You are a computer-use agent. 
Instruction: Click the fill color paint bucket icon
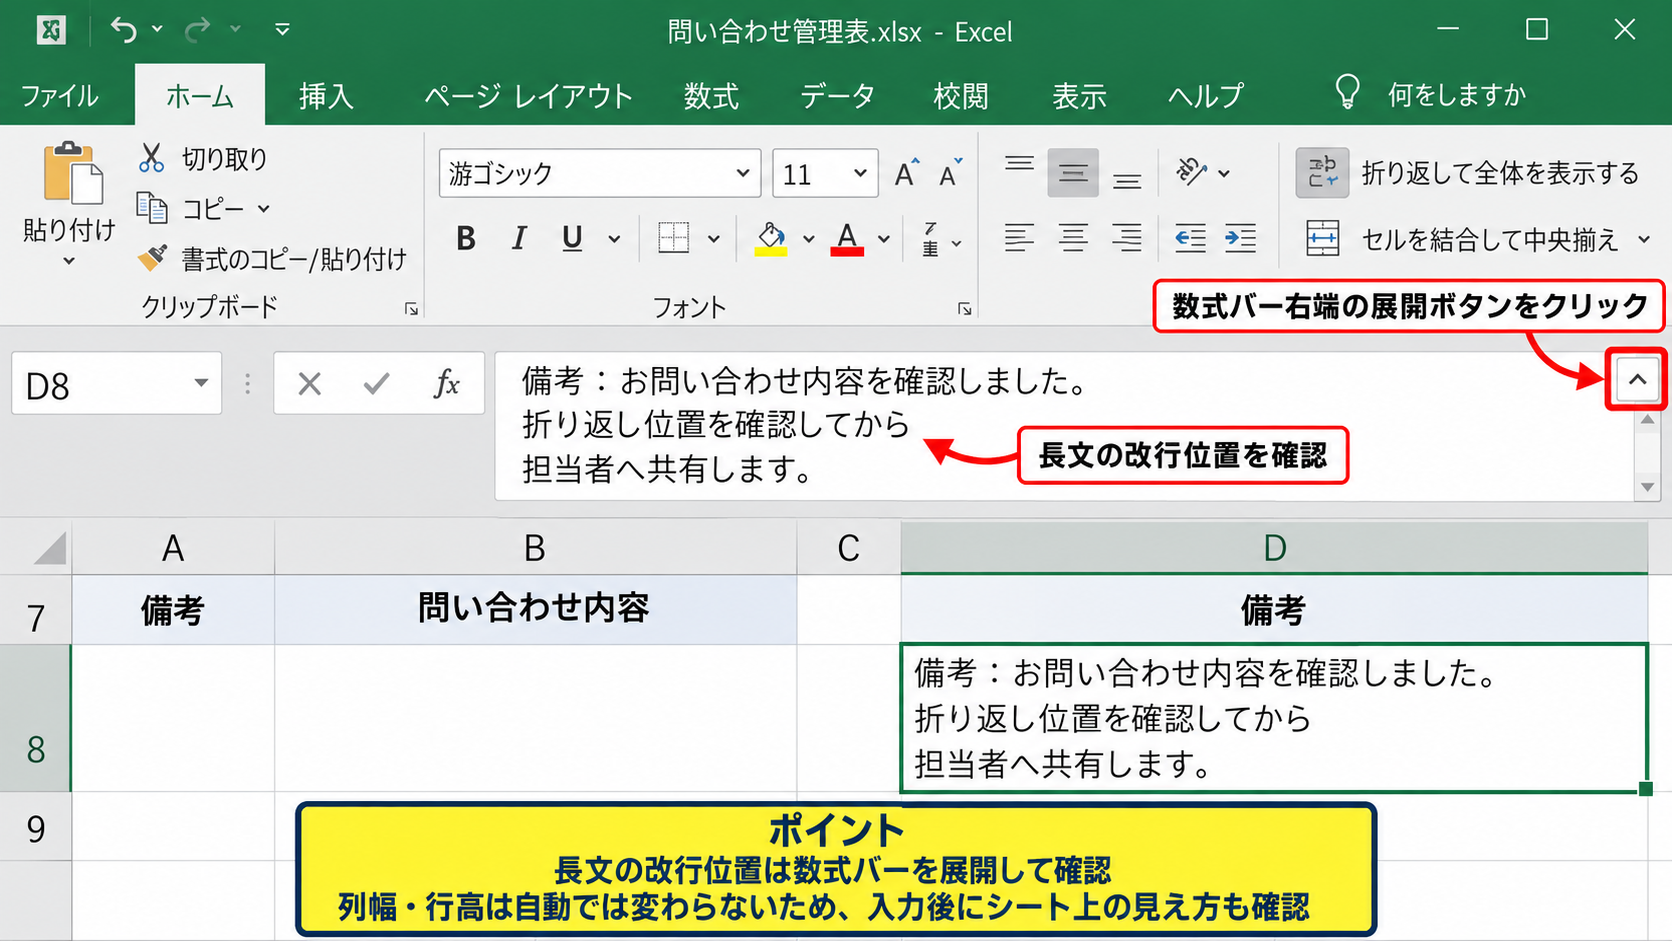[x=770, y=238]
